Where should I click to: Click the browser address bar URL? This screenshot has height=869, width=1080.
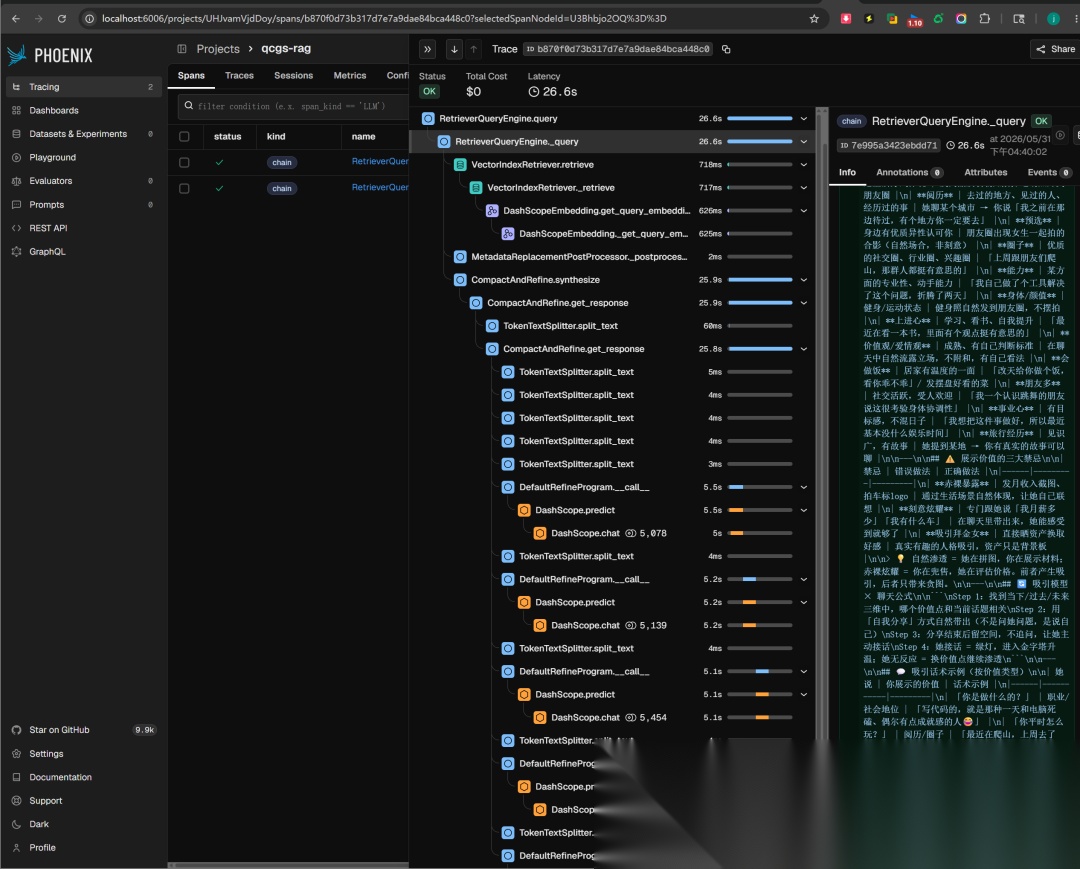[x=384, y=19]
